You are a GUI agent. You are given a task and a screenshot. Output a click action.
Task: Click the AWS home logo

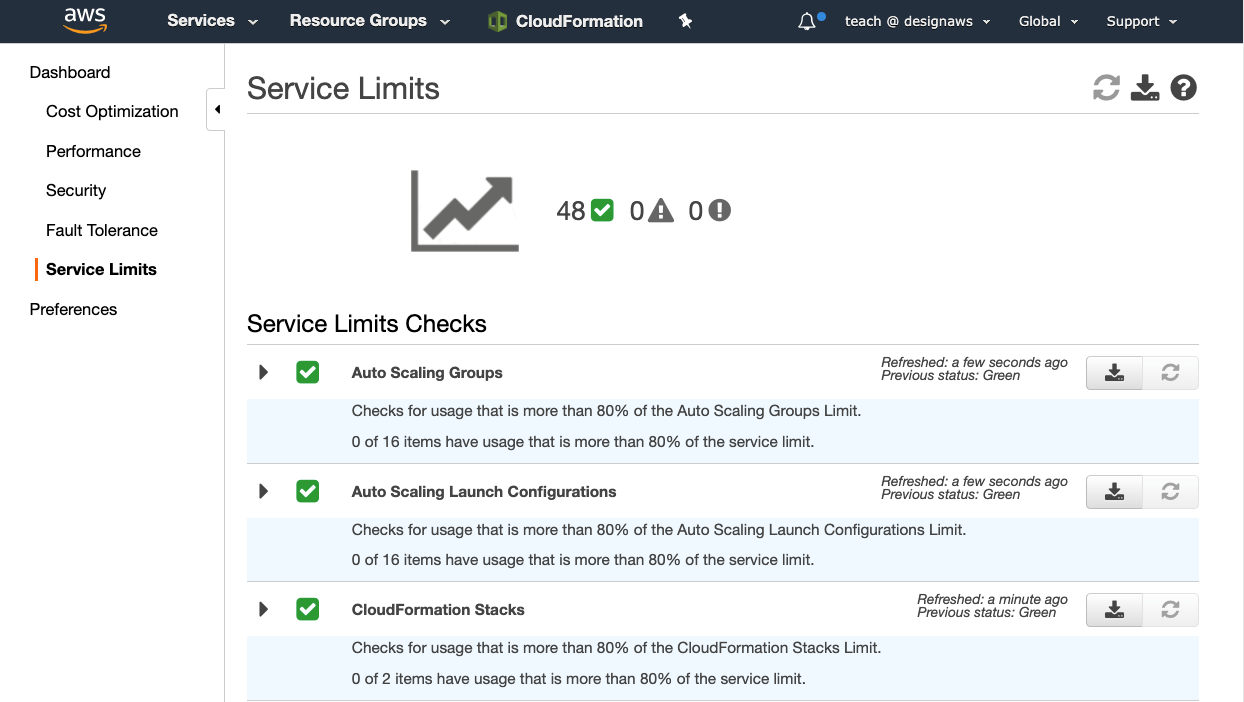pyautogui.click(x=84, y=20)
